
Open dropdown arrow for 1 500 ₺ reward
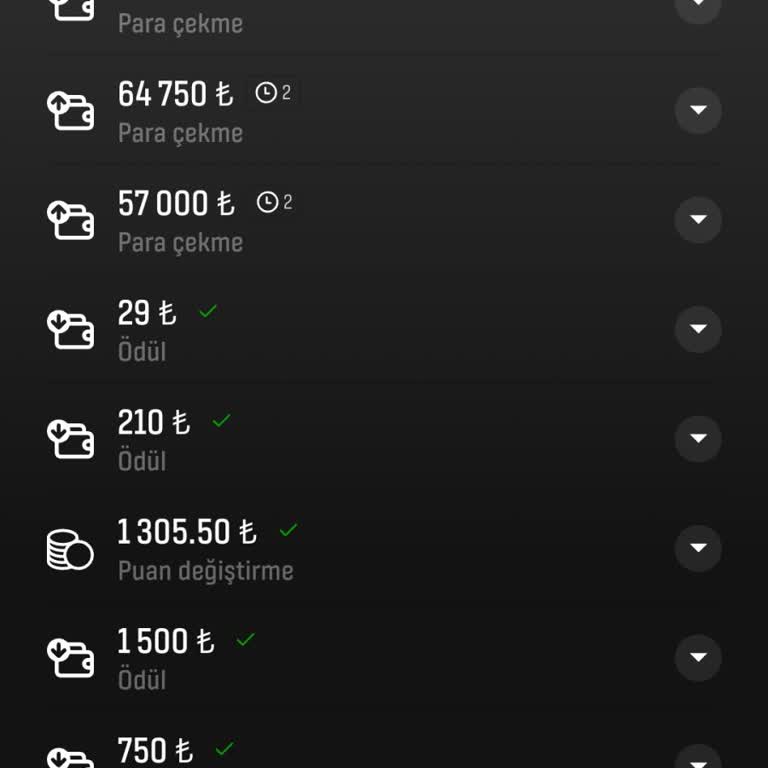point(698,657)
